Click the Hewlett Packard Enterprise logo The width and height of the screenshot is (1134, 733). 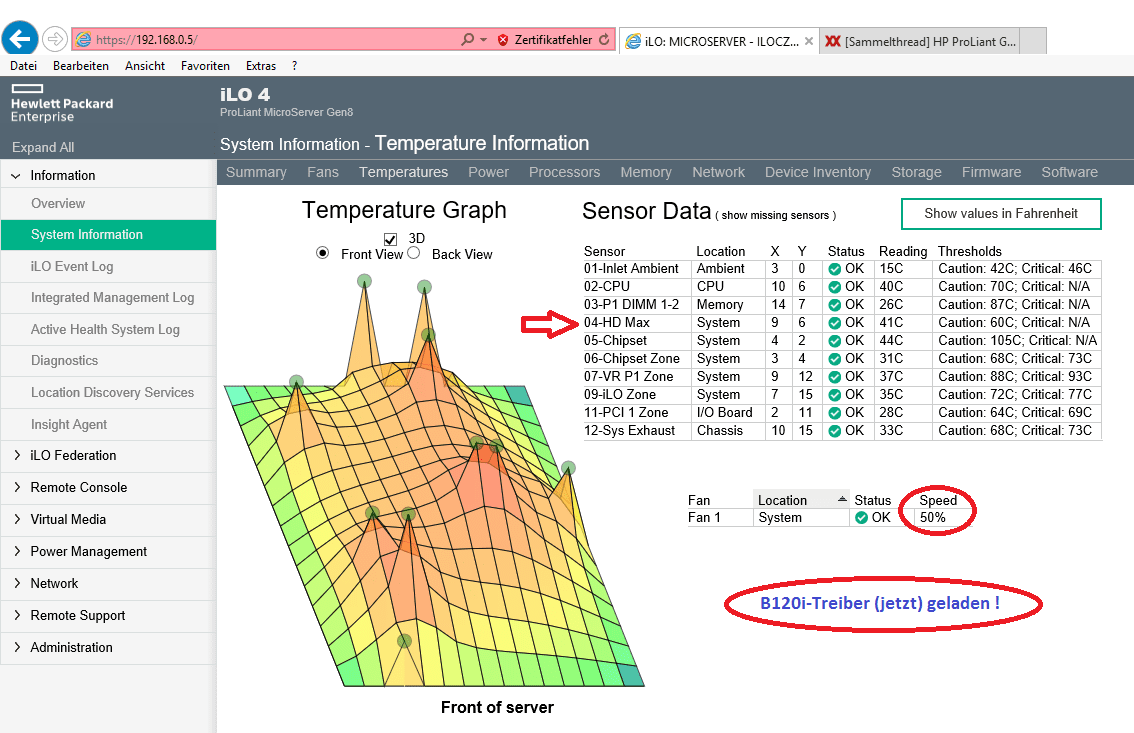(x=62, y=103)
